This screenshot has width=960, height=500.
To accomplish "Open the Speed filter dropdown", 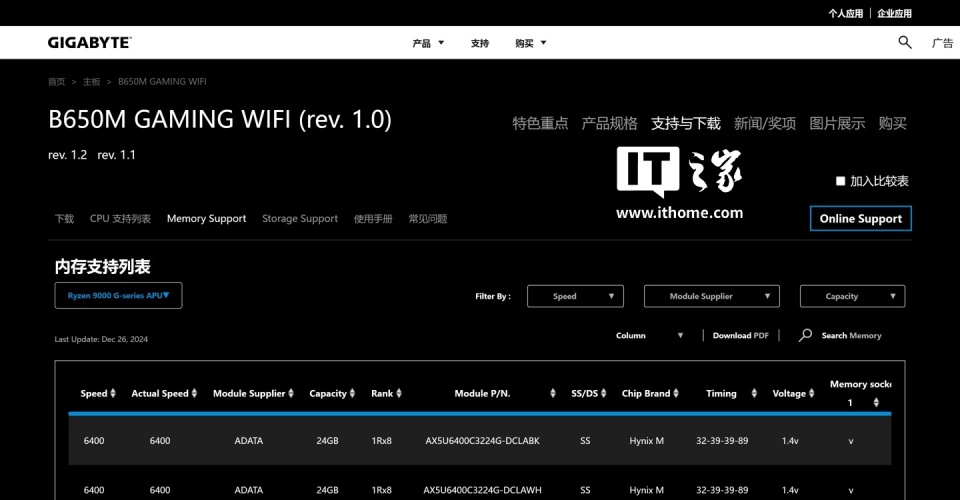I will pyautogui.click(x=576, y=296).
